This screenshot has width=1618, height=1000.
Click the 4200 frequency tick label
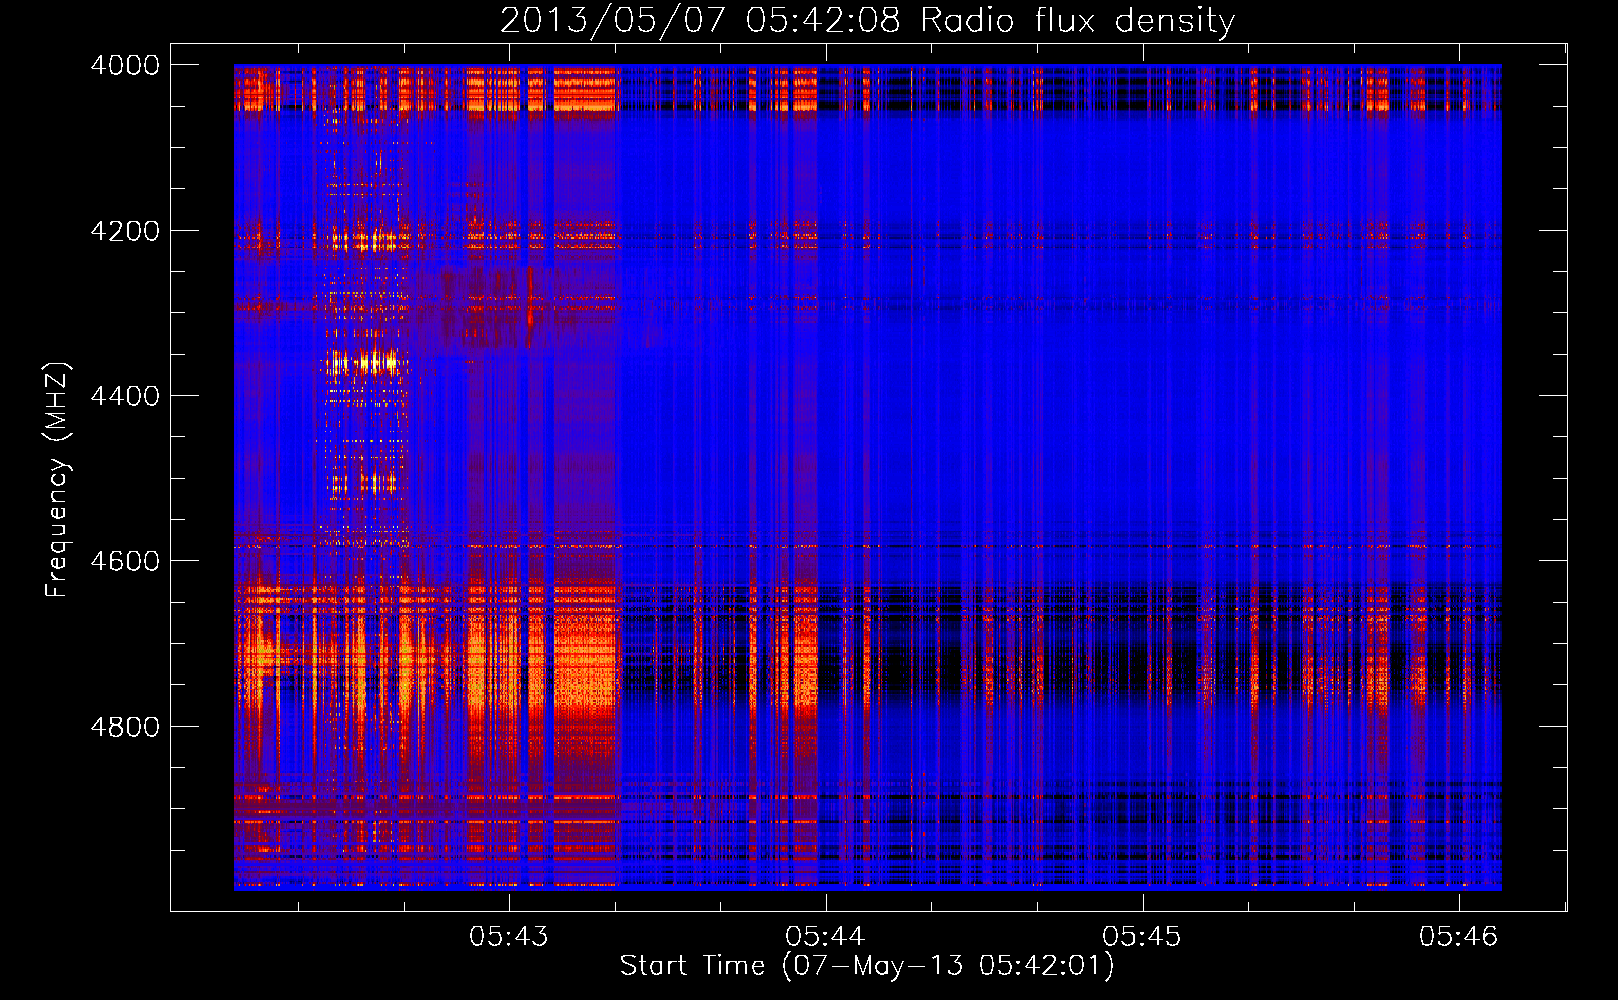(125, 231)
